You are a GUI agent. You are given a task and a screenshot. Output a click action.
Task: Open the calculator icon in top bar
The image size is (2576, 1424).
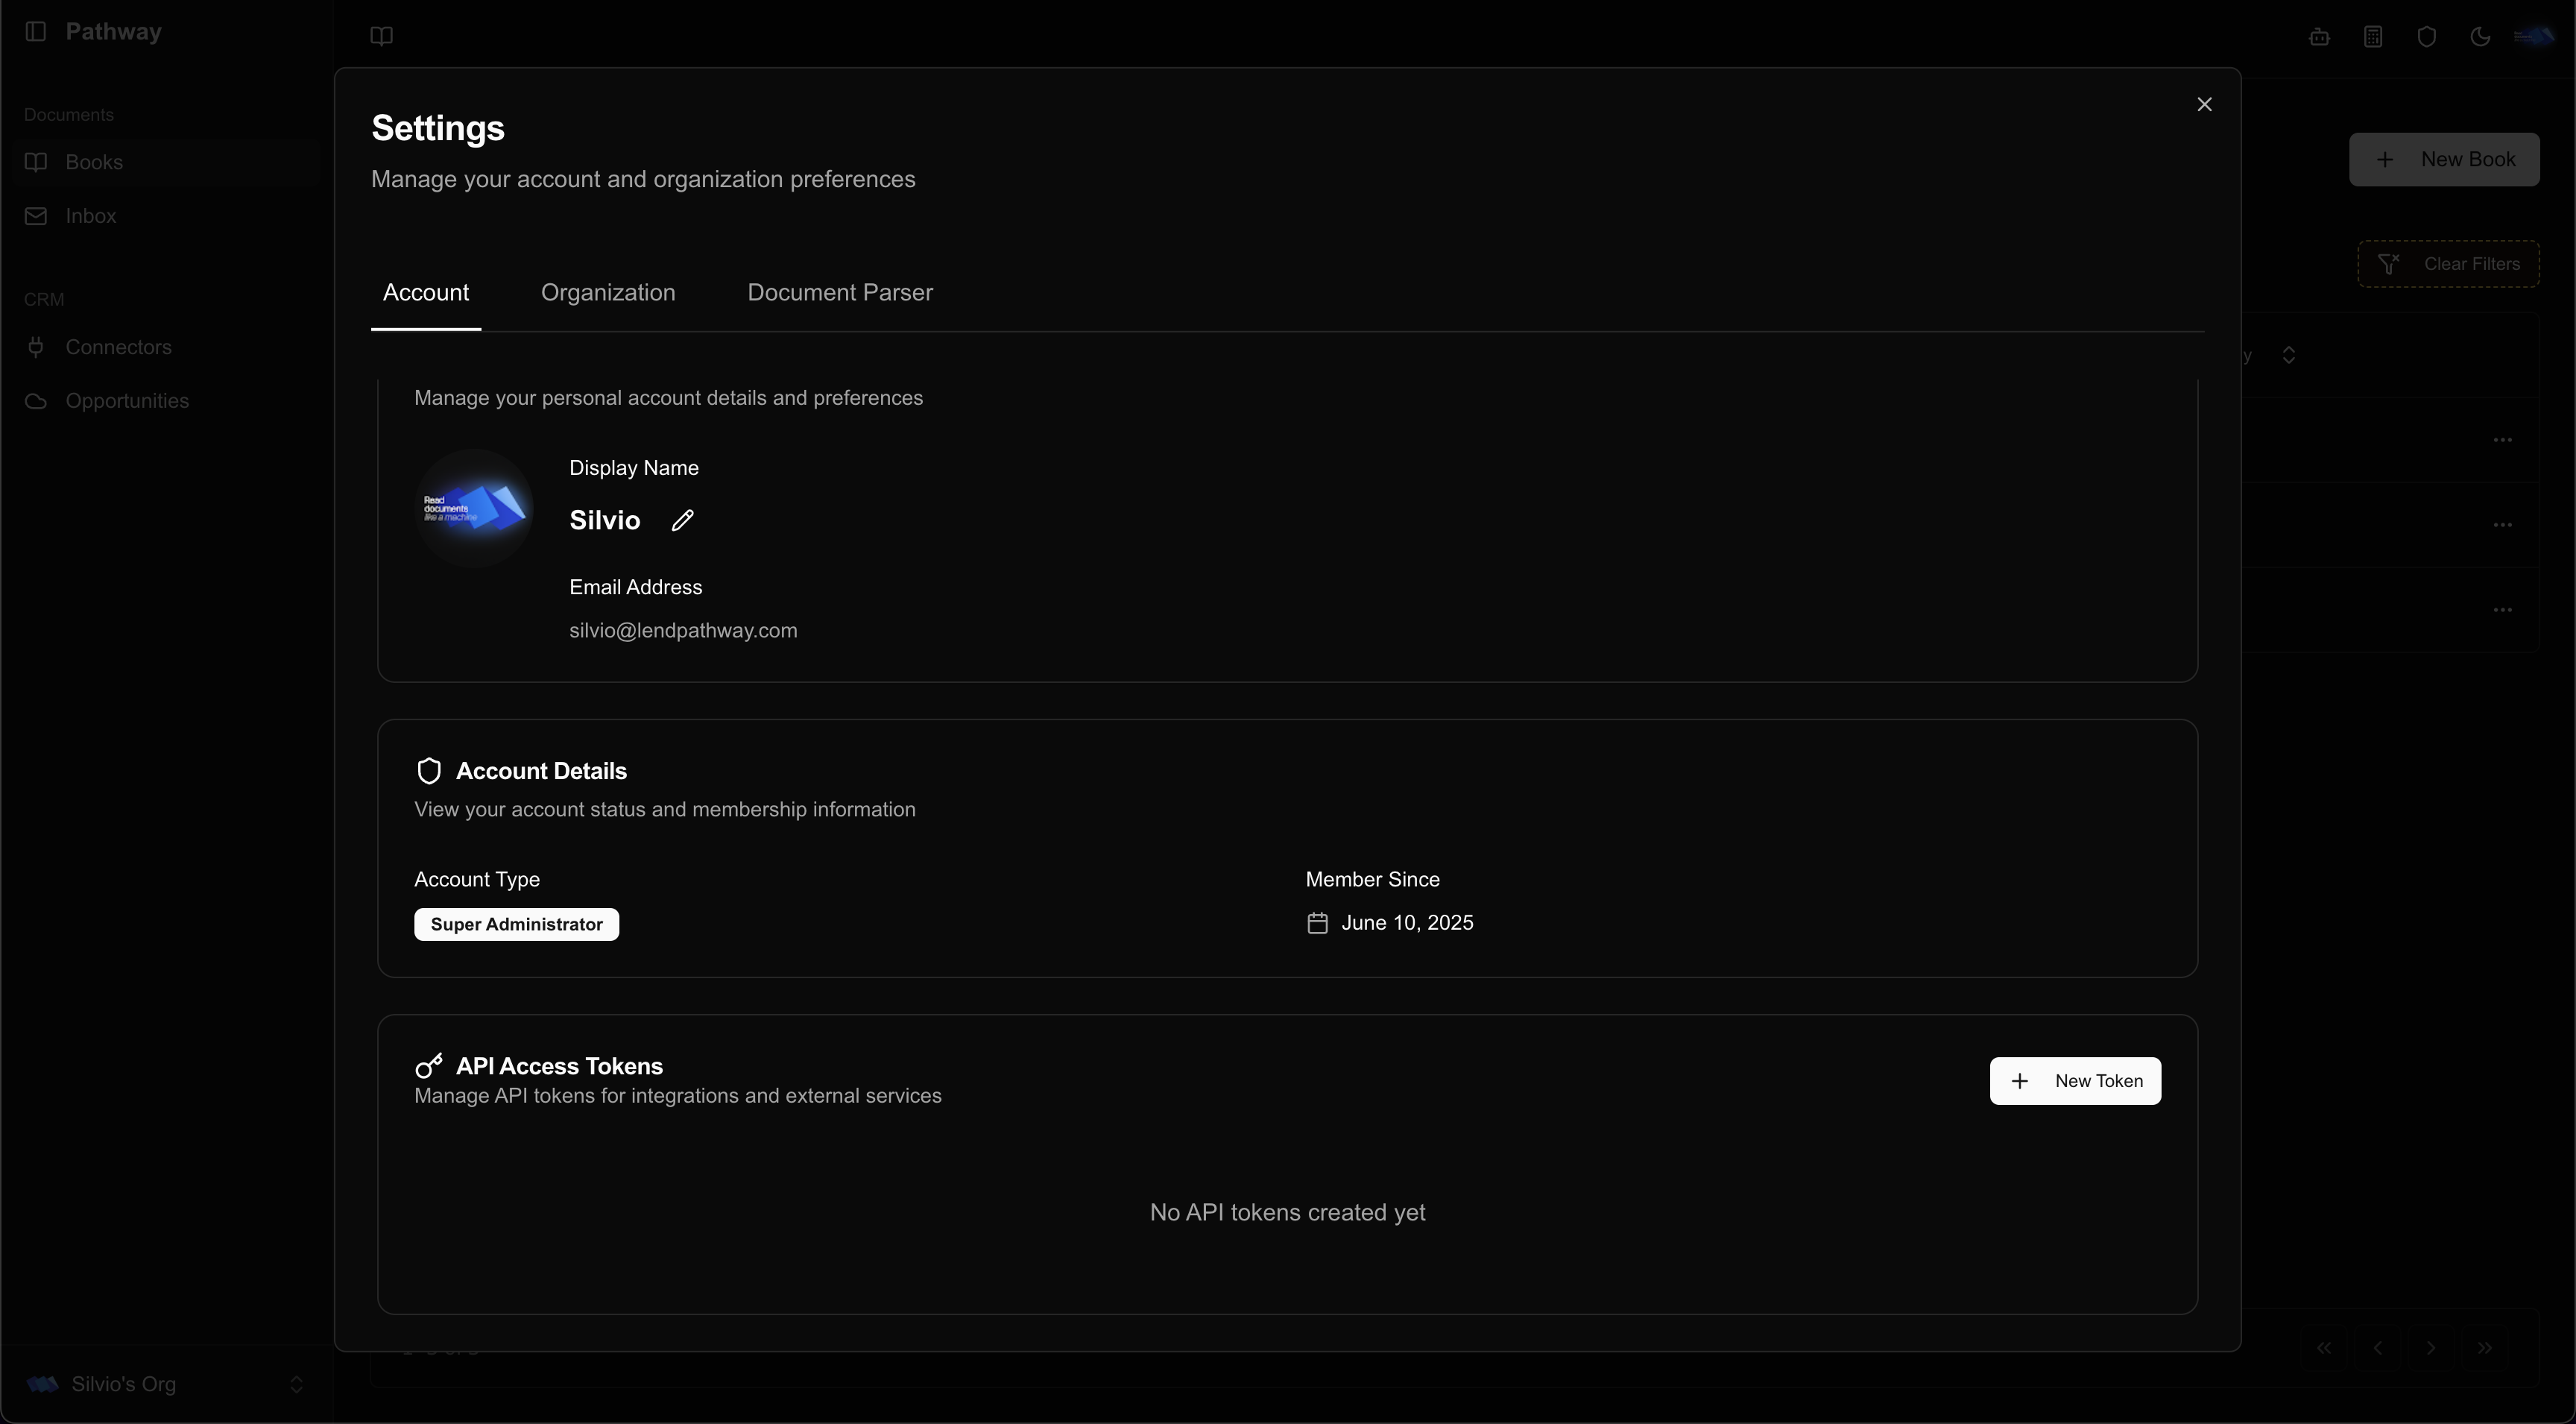click(2373, 37)
